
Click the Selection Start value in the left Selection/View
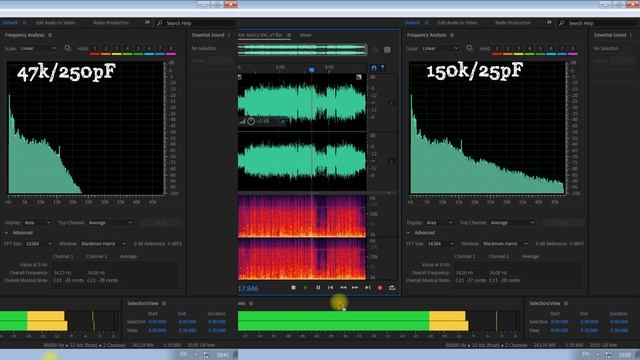pos(157,322)
